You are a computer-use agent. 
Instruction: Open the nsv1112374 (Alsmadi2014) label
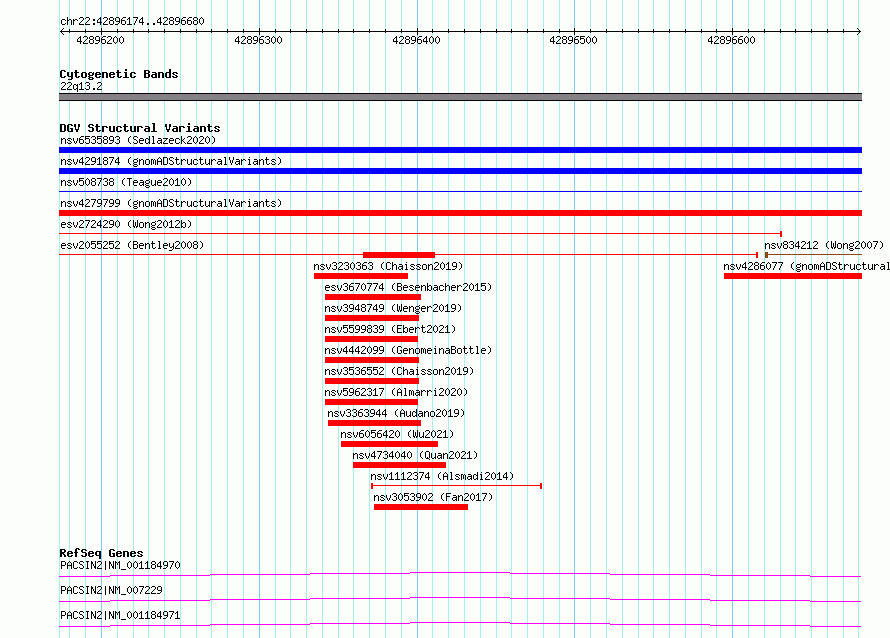point(442,476)
